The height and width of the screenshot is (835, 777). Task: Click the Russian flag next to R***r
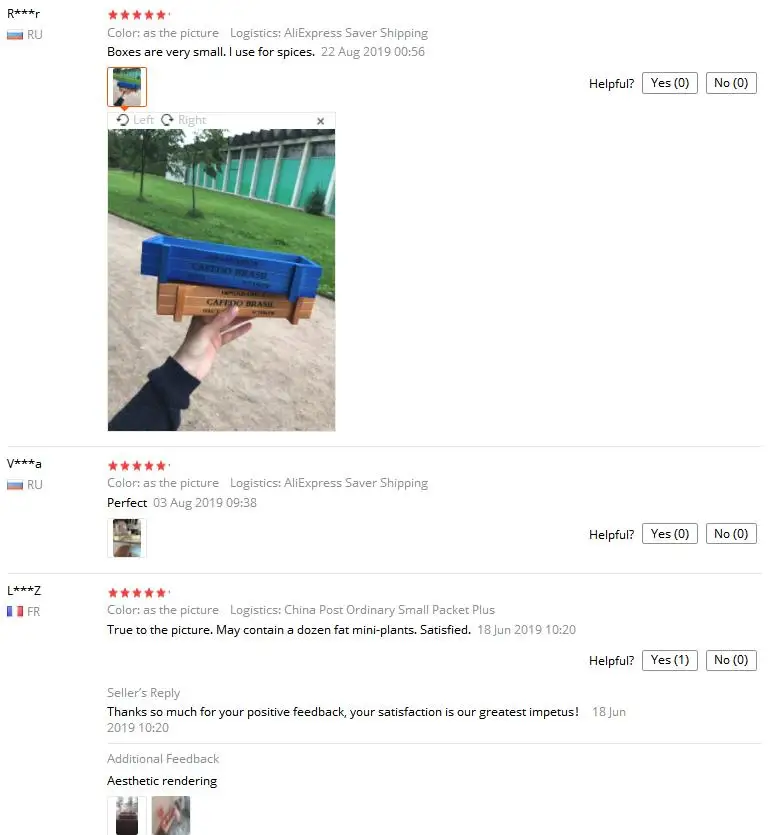coord(15,35)
